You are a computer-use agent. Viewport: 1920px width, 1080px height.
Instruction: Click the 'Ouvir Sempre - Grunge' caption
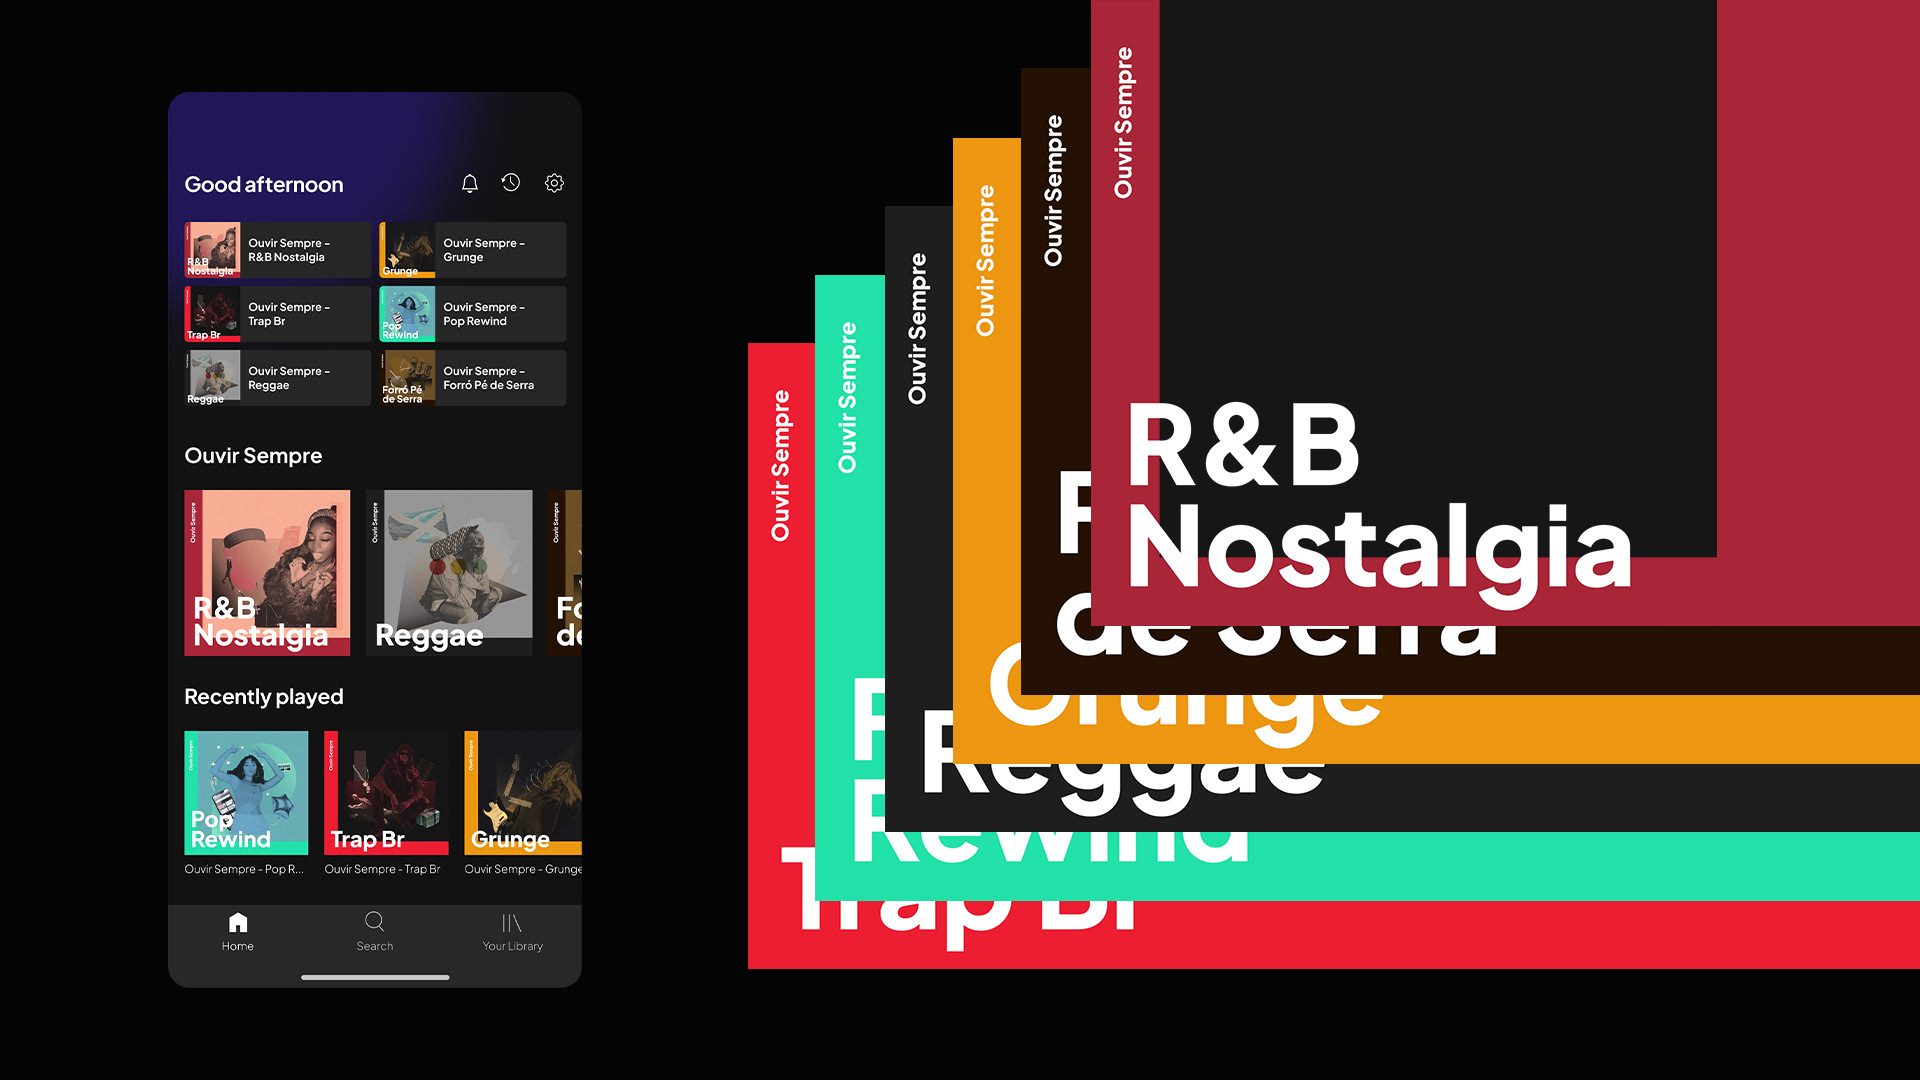click(523, 869)
